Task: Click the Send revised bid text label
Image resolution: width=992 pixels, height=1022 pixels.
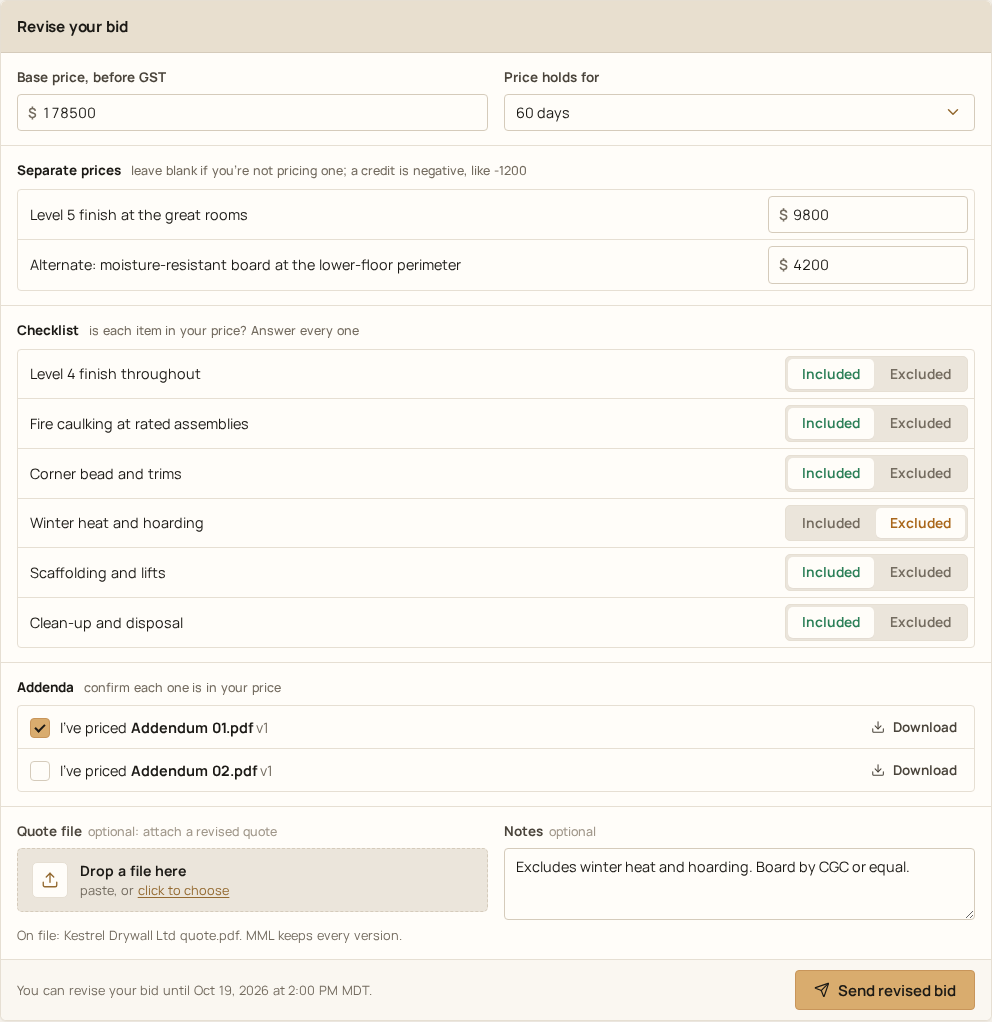Action: point(897,991)
